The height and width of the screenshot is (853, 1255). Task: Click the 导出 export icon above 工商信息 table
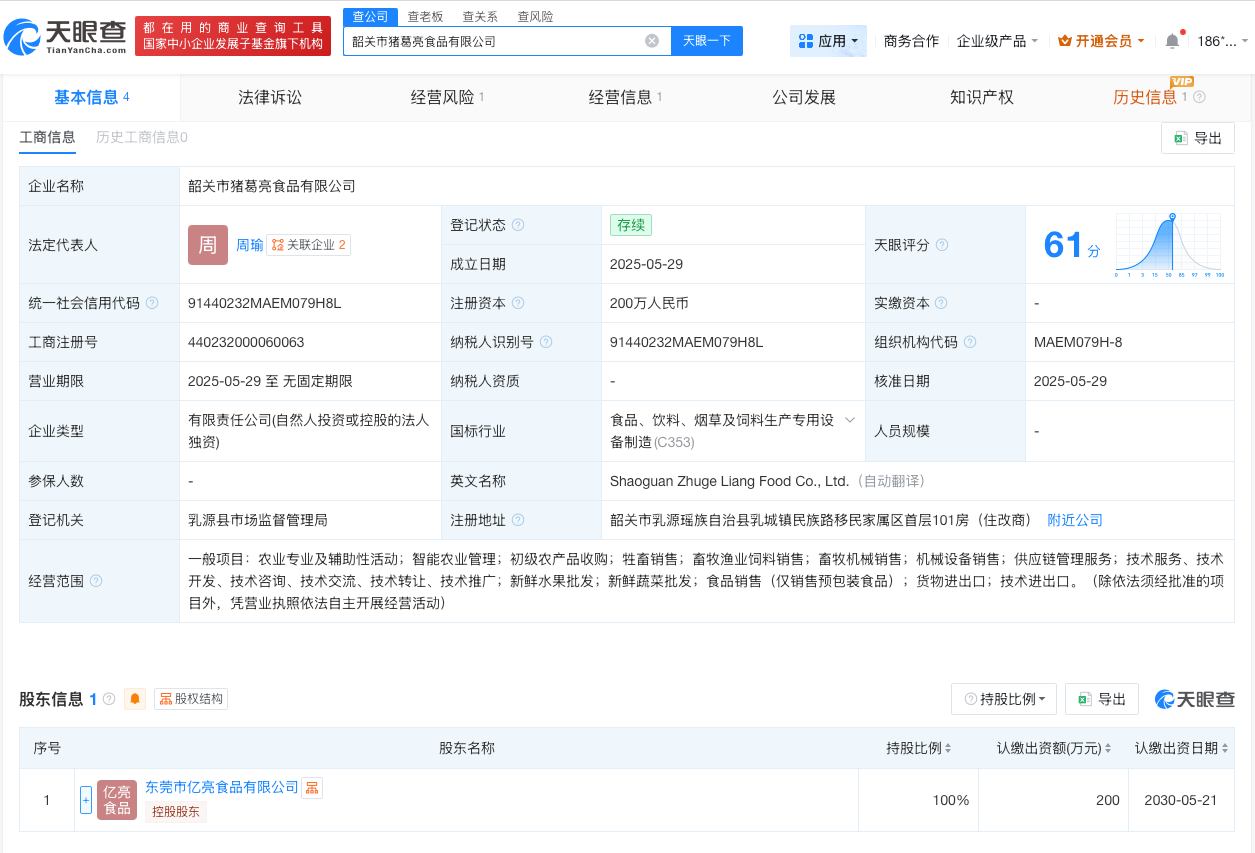[1197, 138]
